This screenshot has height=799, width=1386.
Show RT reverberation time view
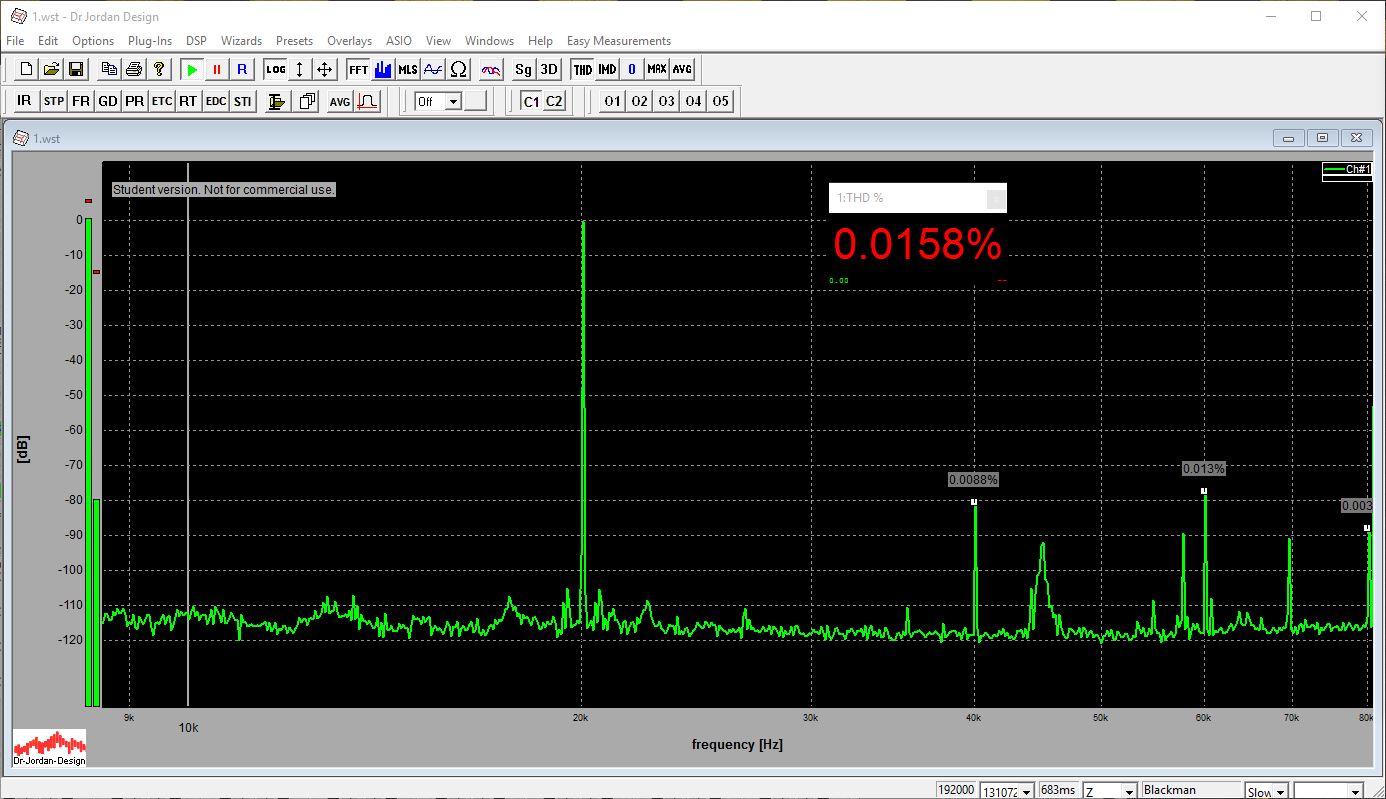(188, 101)
